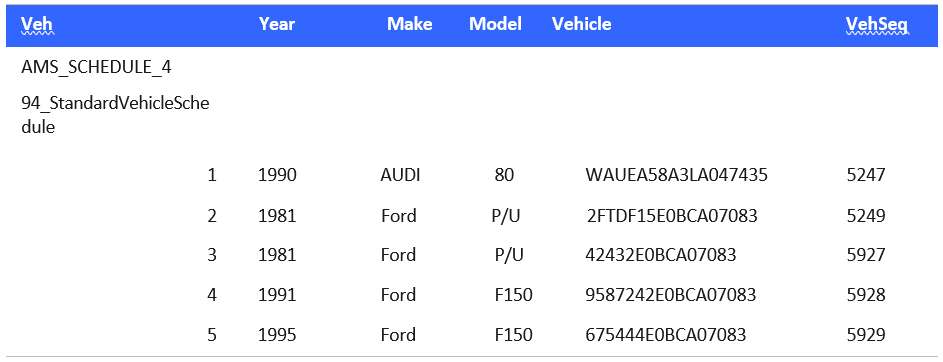Click vehicle value 42432E0BCA07083
The image size is (943, 362).
[660, 255]
